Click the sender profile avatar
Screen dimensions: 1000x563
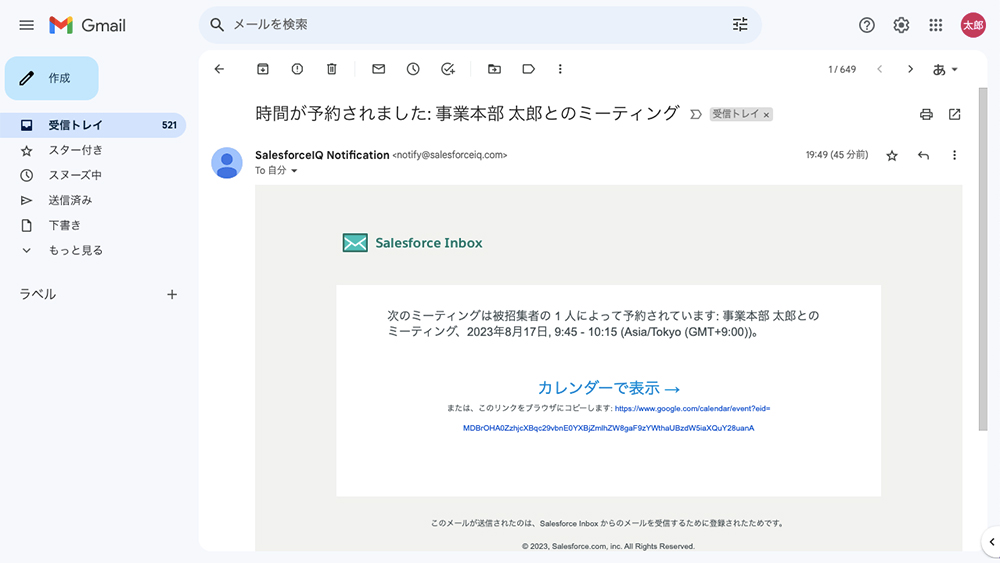(227, 163)
